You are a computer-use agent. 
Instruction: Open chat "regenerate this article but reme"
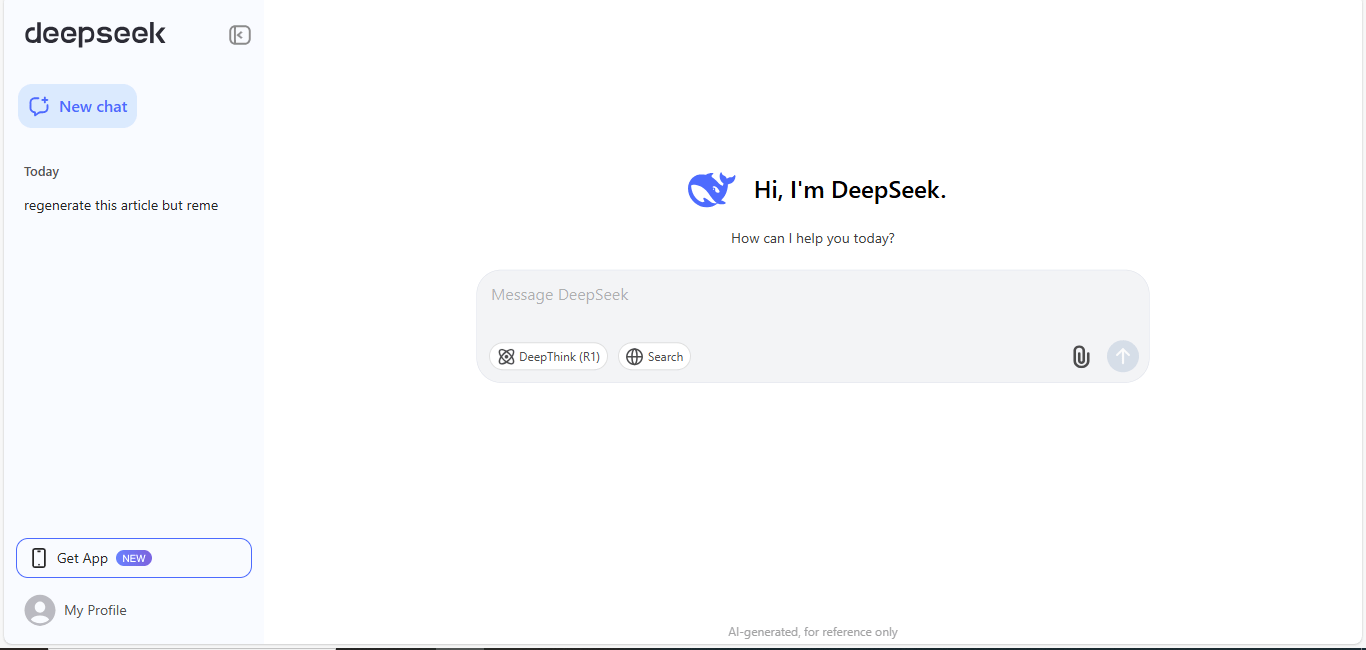pyautogui.click(x=121, y=205)
